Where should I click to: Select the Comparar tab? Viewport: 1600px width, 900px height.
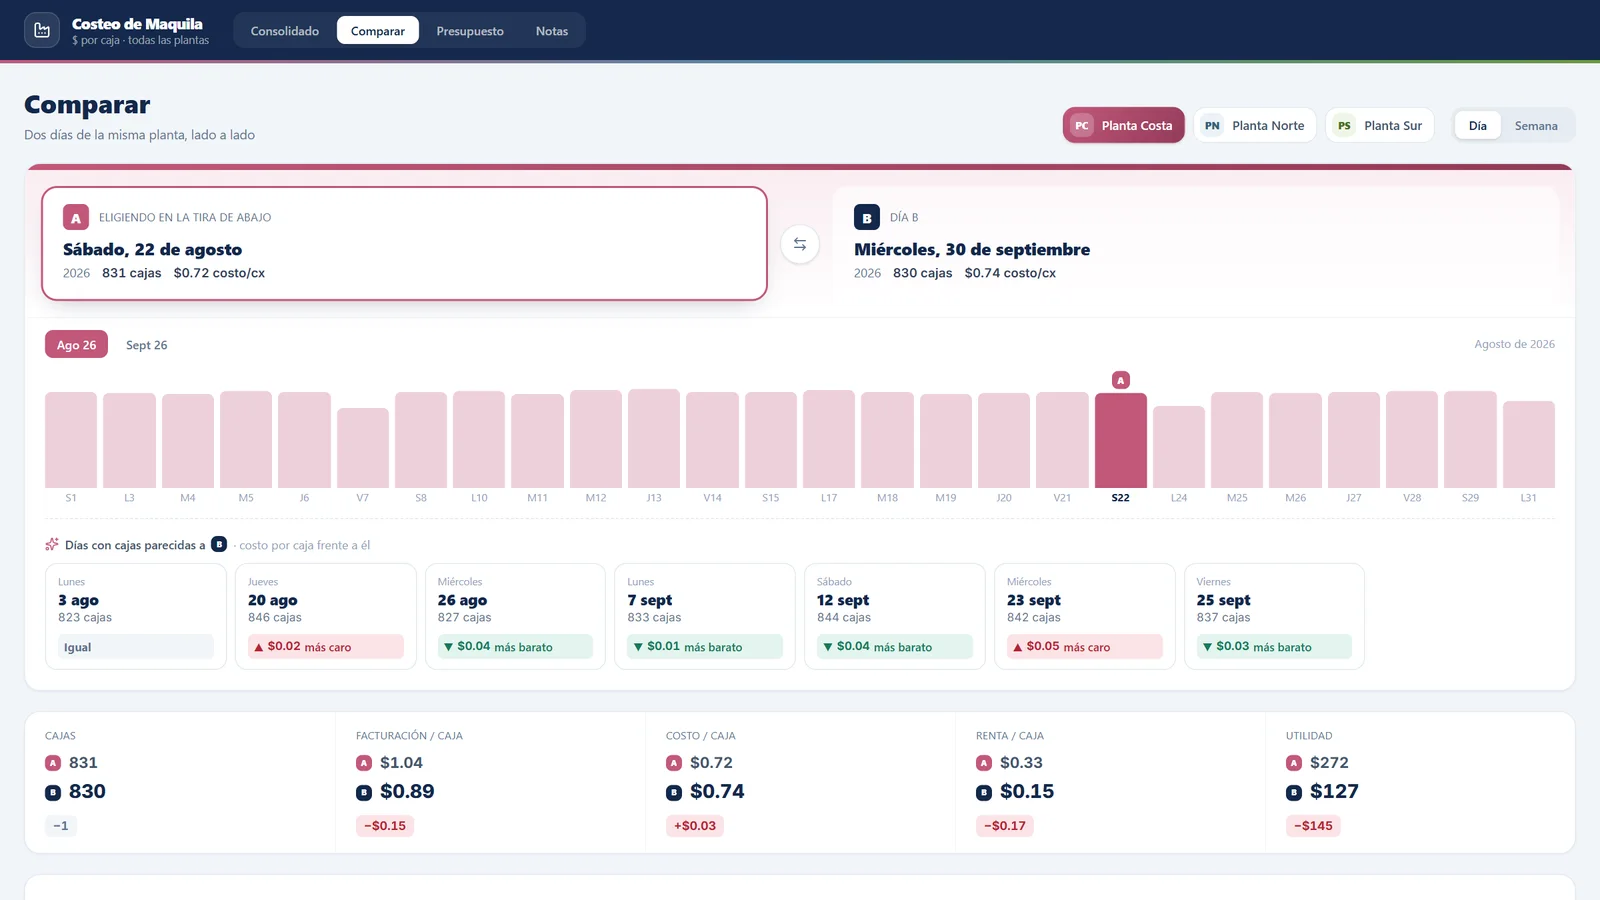pyautogui.click(x=378, y=31)
